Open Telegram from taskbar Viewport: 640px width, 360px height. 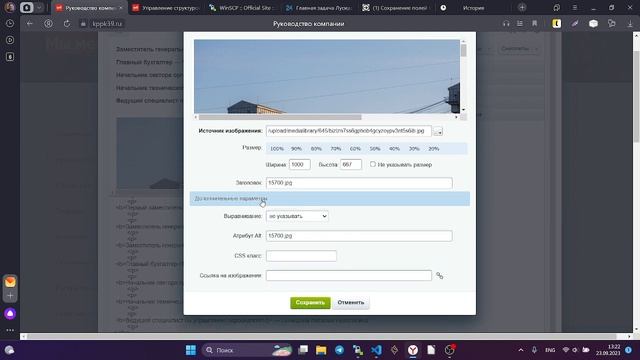coord(340,350)
